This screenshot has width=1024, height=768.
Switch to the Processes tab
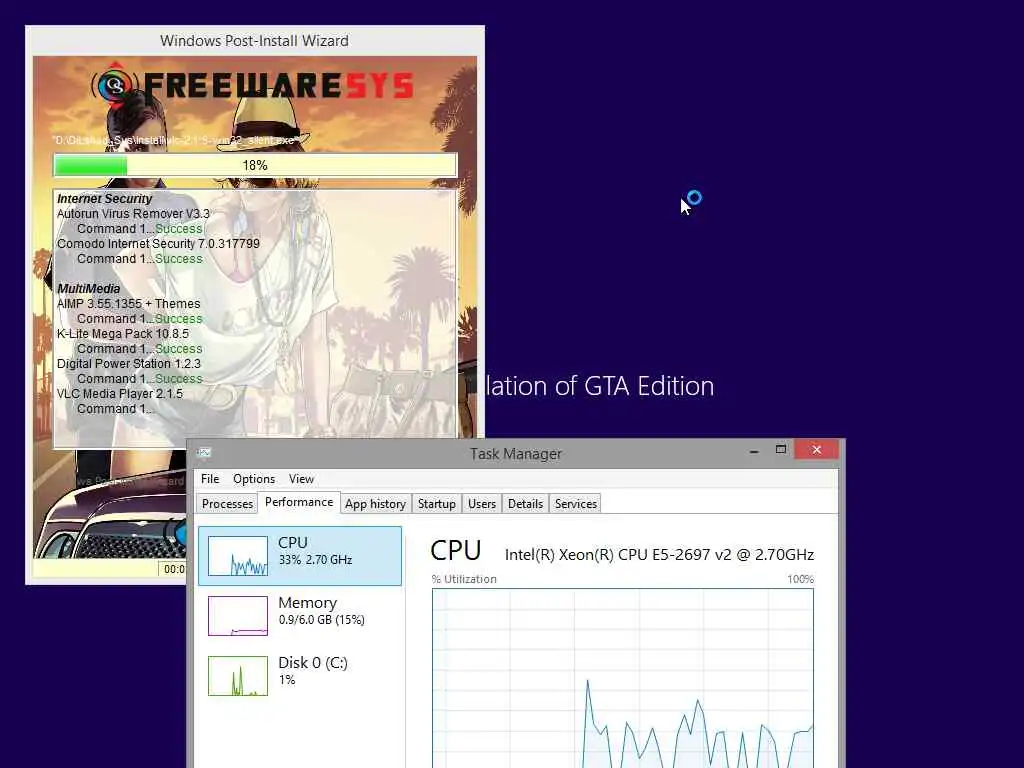click(227, 504)
